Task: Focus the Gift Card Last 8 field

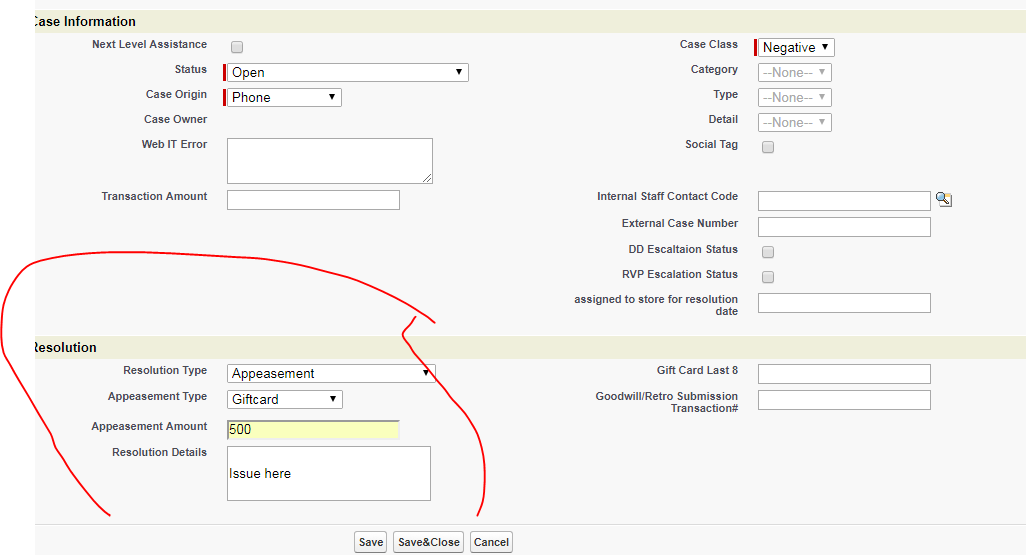Action: point(844,374)
